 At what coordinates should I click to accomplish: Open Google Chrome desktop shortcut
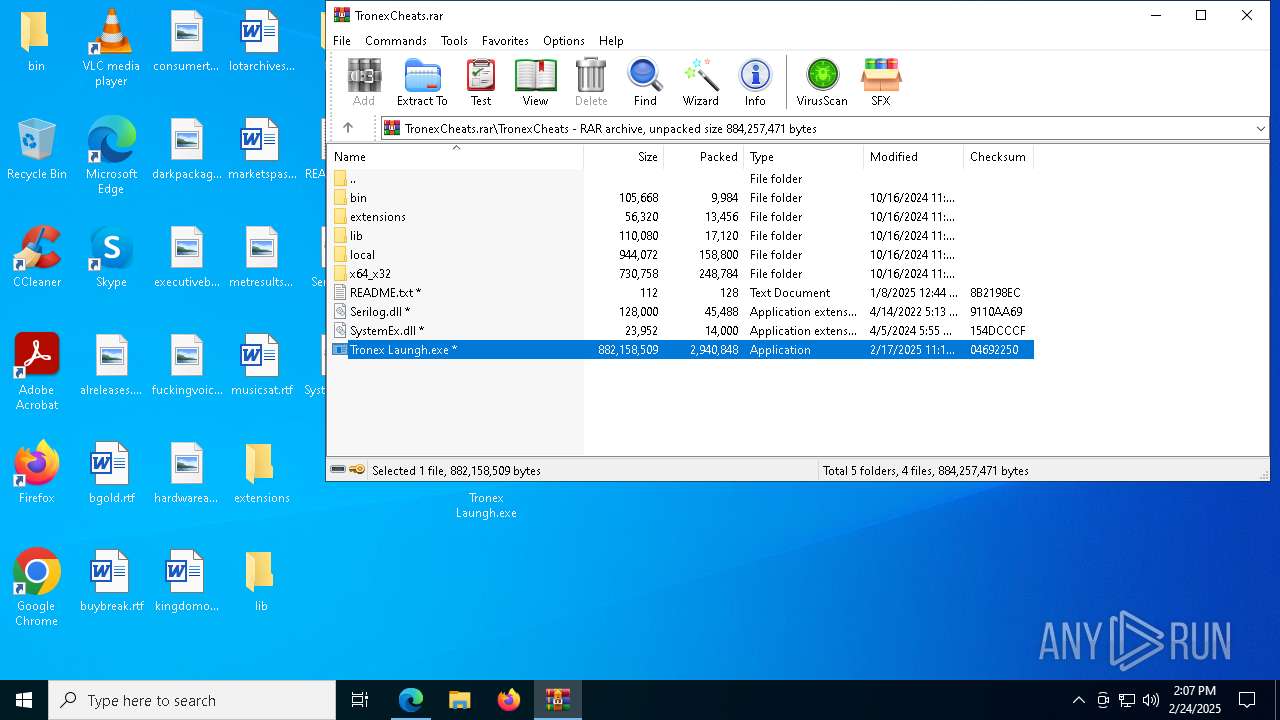(x=36, y=587)
